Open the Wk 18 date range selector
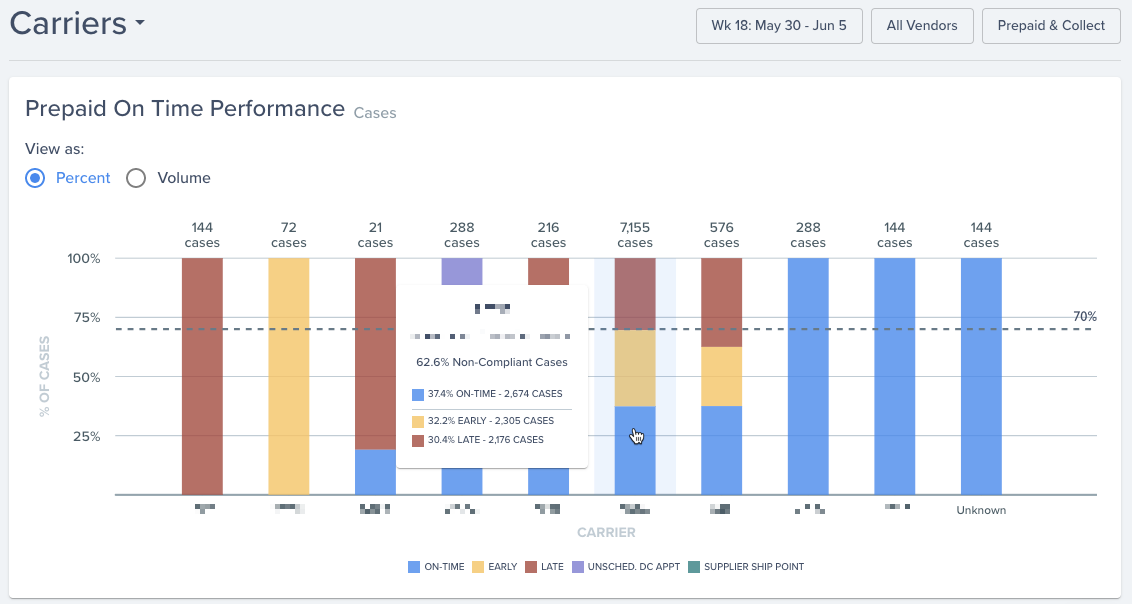Viewport: 1132px width, 604px height. point(779,26)
